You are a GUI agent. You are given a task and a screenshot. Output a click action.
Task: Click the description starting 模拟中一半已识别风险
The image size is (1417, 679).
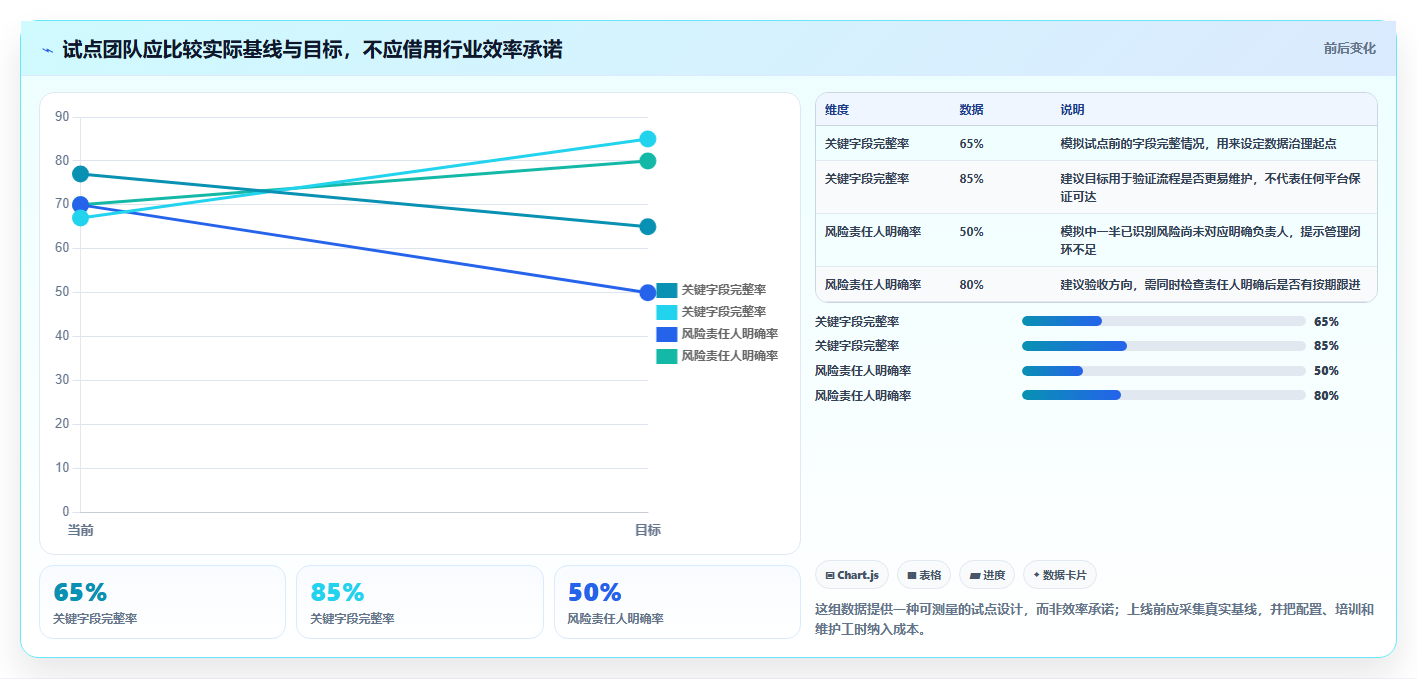click(x=1210, y=241)
